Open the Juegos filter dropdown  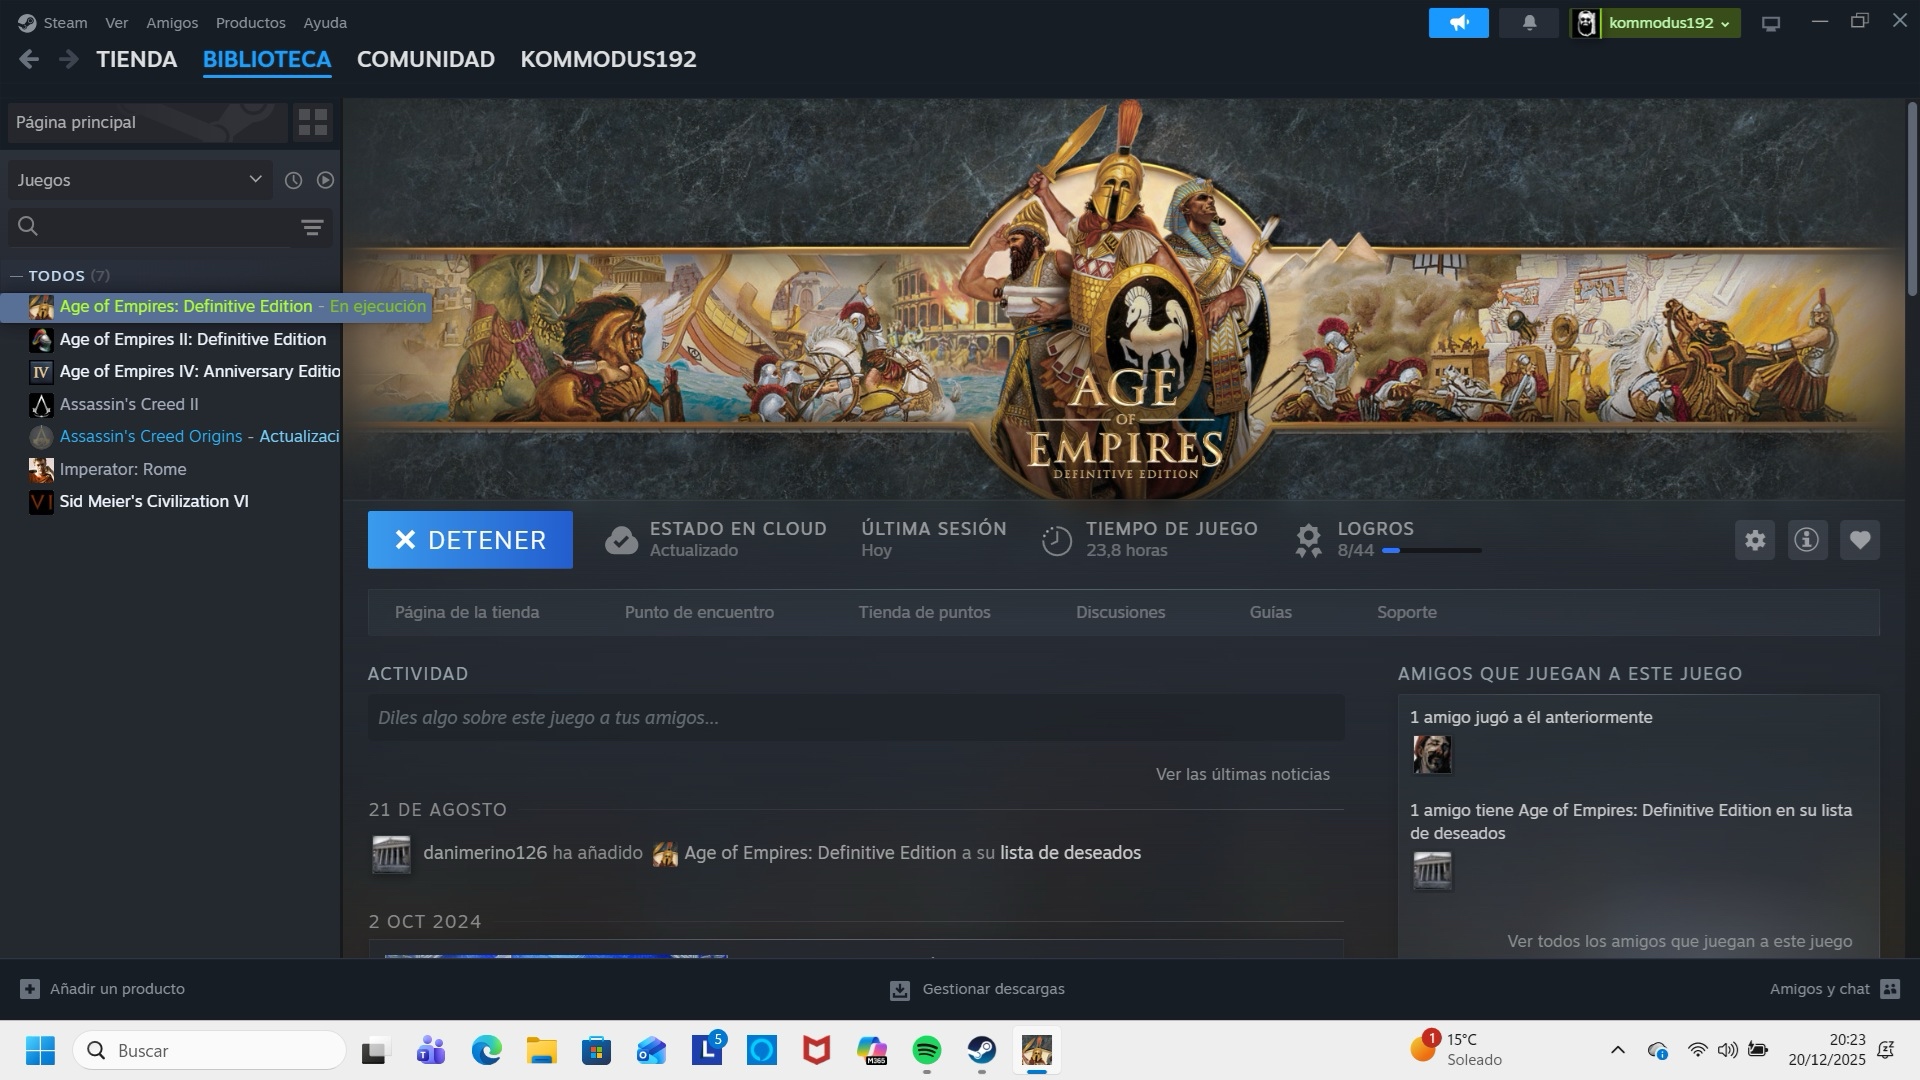tap(139, 180)
